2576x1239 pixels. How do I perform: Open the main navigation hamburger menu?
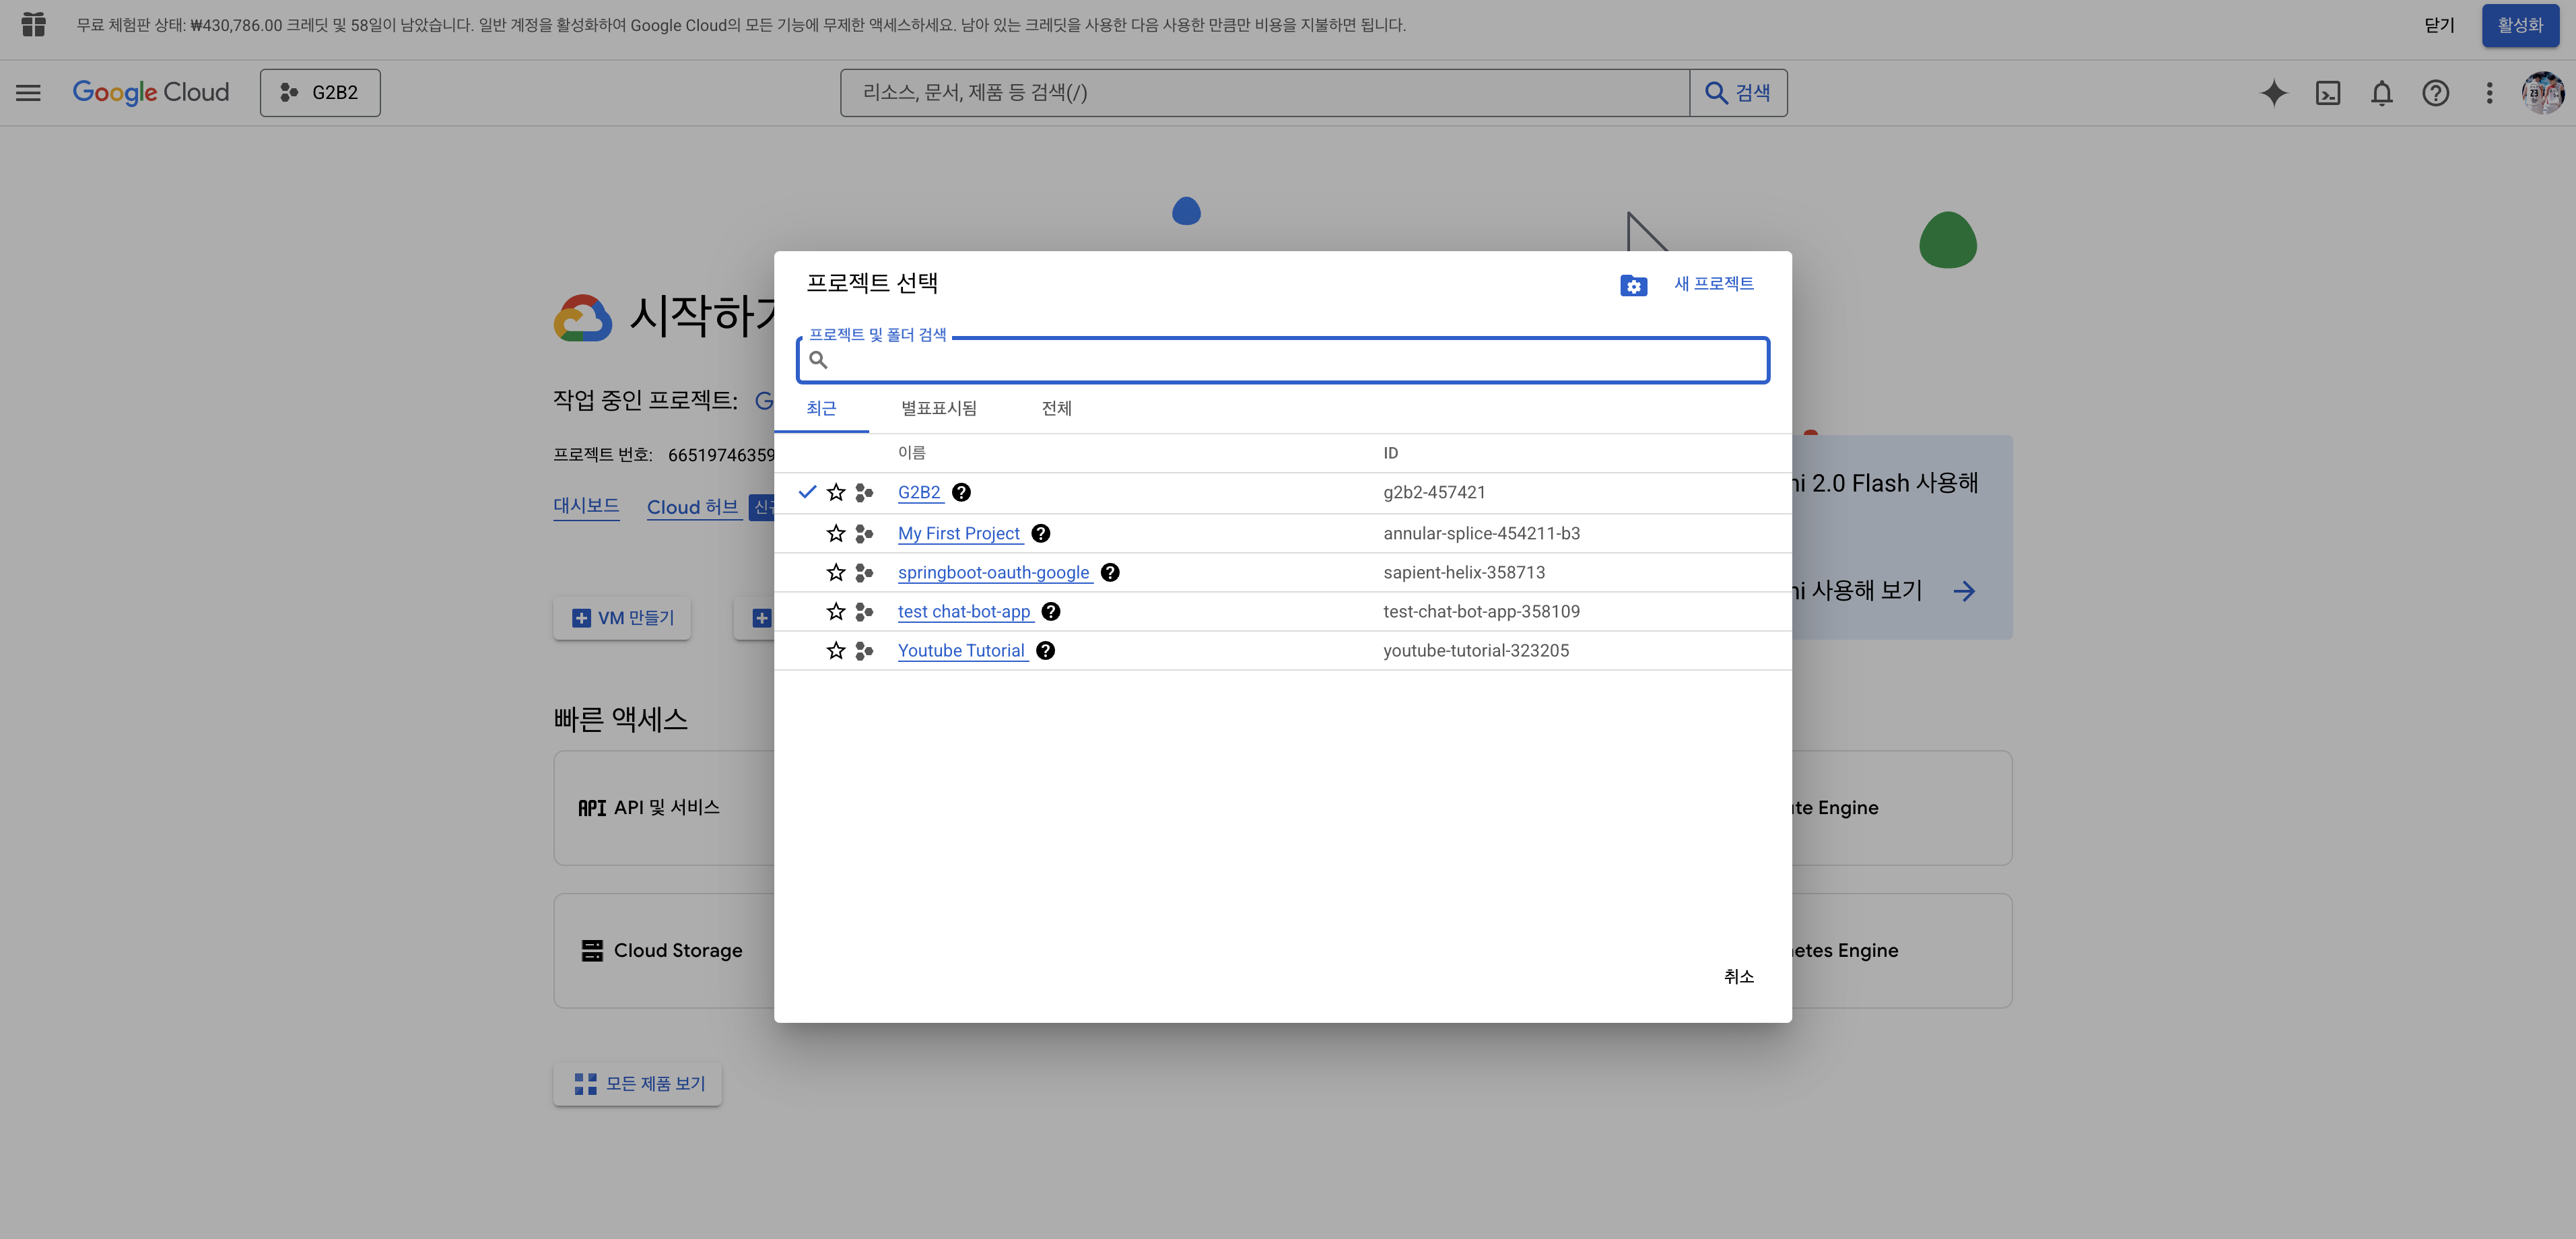(28, 93)
